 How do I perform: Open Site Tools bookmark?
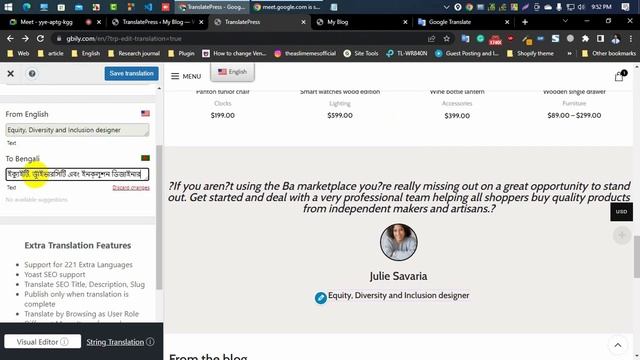pyautogui.click(x=361, y=53)
